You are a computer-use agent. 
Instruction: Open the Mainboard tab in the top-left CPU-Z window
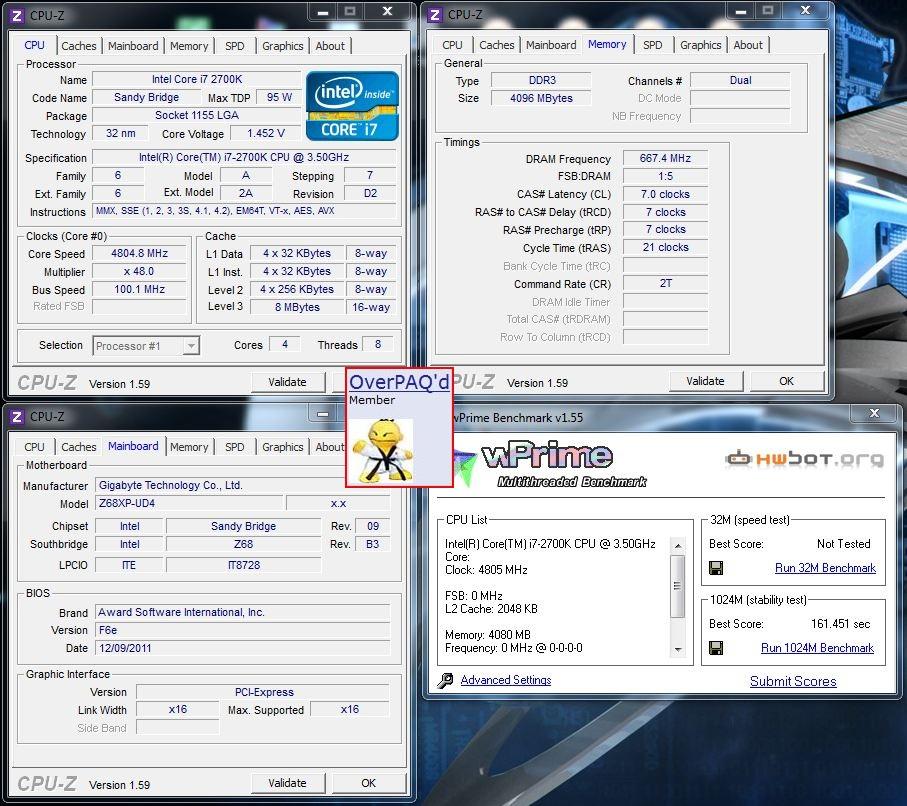(x=133, y=46)
